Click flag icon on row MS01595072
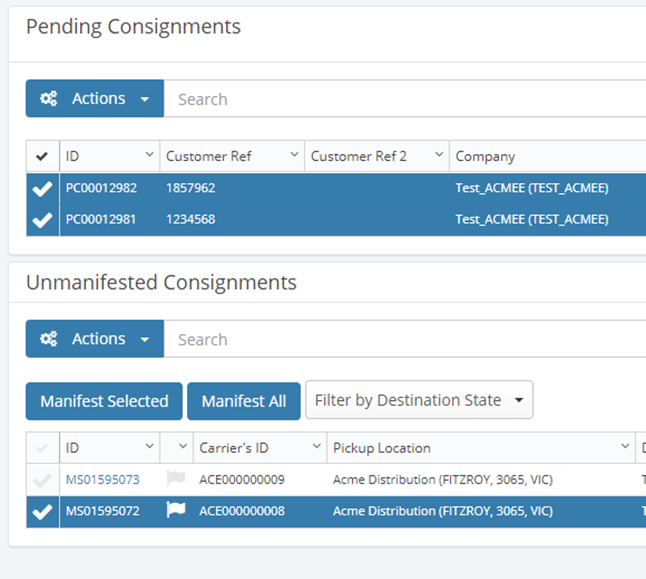 (x=176, y=511)
